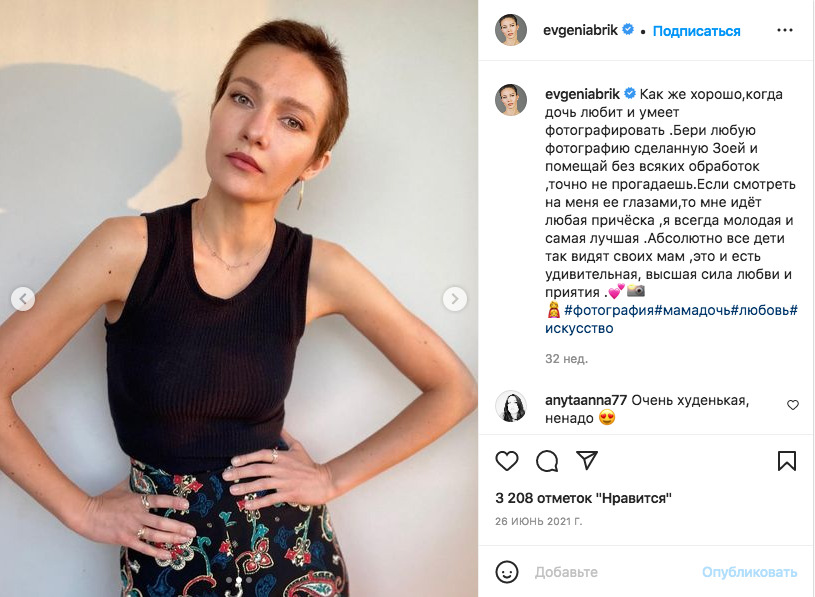View likes list 3 208 отметок
Viewport: 815px width, 597px height.
(x=583, y=498)
